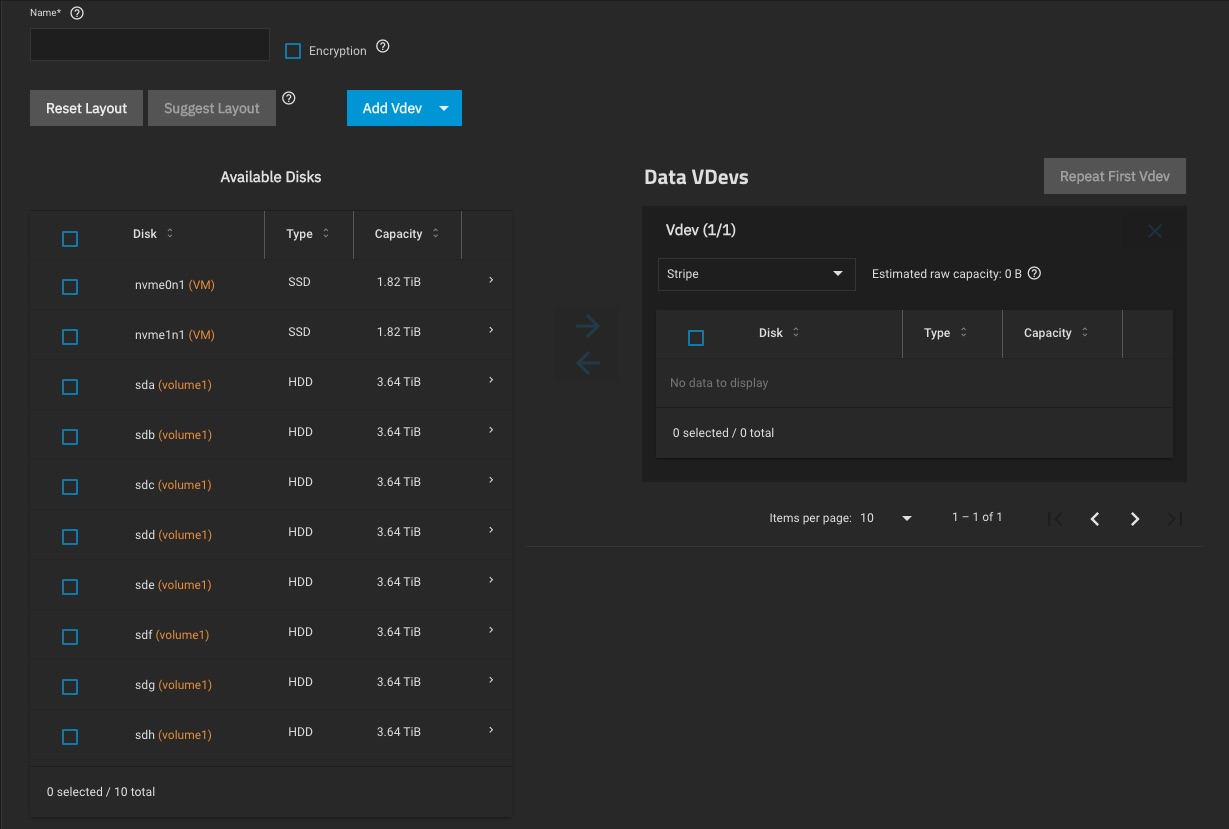Image resolution: width=1229 pixels, height=829 pixels.
Task: Sort available disks by Type column
Action: tap(307, 234)
